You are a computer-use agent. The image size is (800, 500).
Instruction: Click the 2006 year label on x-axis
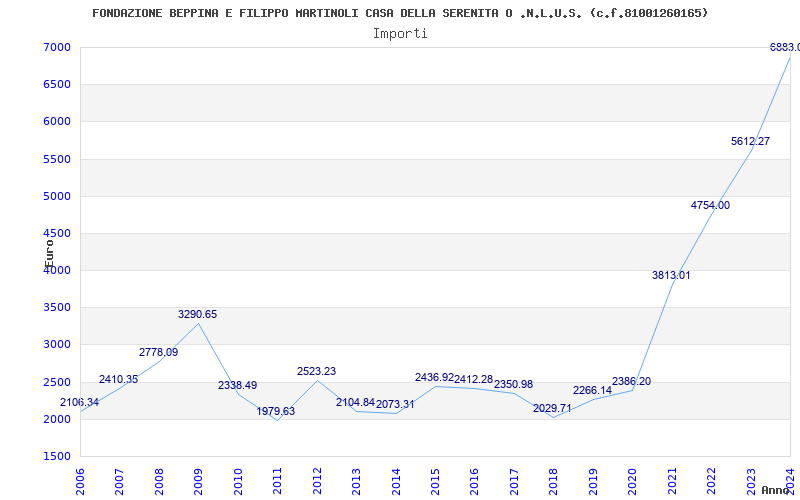coord(80,482)
